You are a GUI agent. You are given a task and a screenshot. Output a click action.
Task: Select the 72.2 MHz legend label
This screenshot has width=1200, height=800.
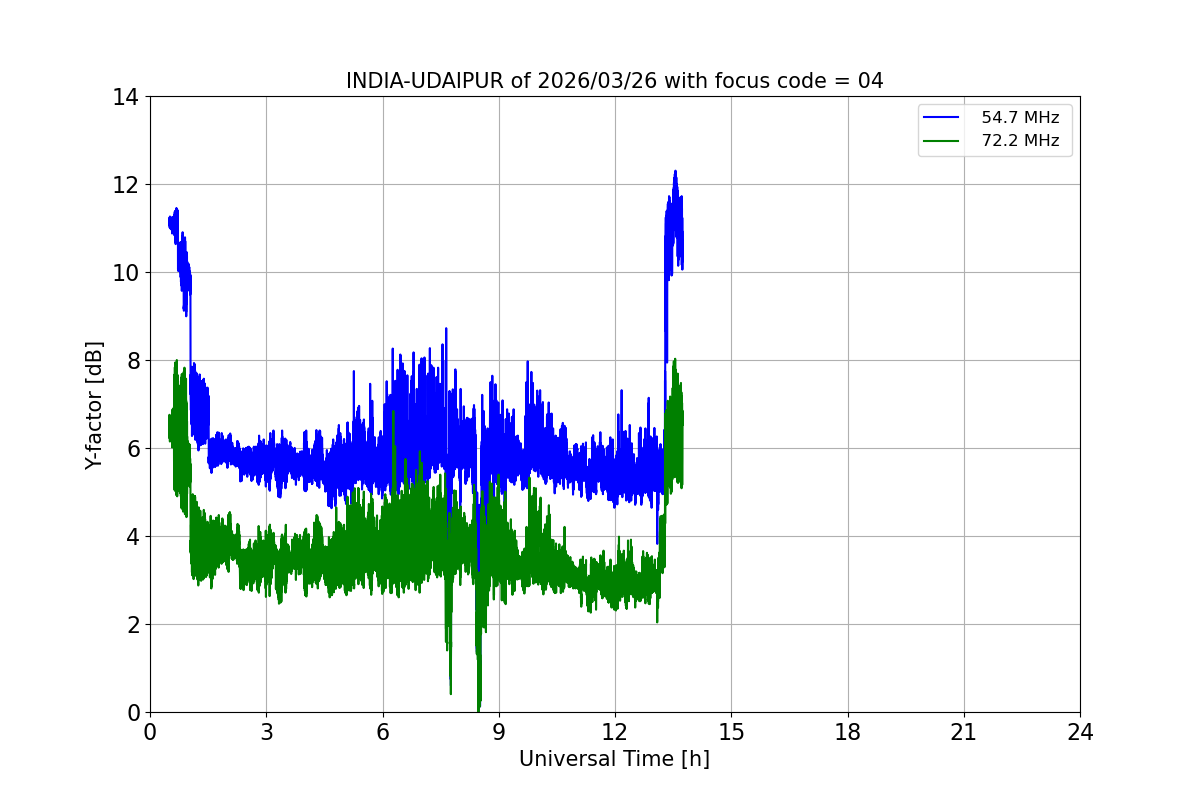click(x=1020, y=141)
